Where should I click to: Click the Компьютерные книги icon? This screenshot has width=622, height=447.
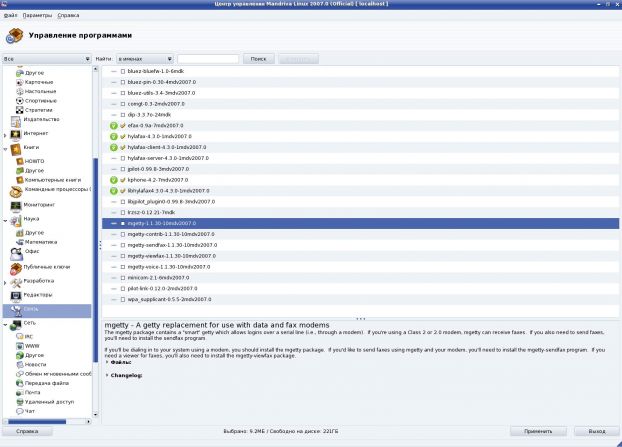[x=19, y=180]
